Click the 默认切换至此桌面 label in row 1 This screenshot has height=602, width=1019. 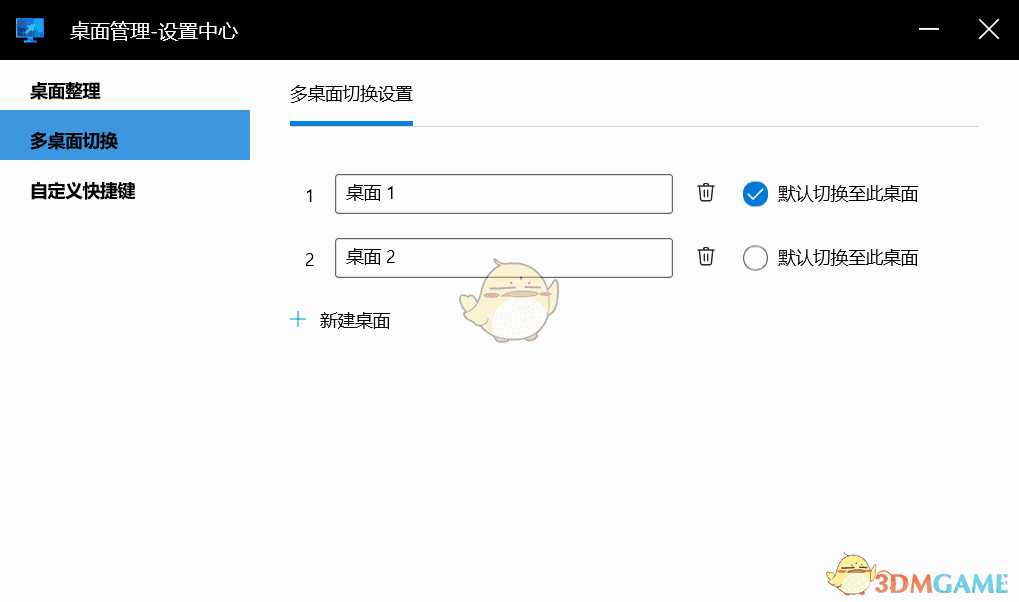(845, 193)
